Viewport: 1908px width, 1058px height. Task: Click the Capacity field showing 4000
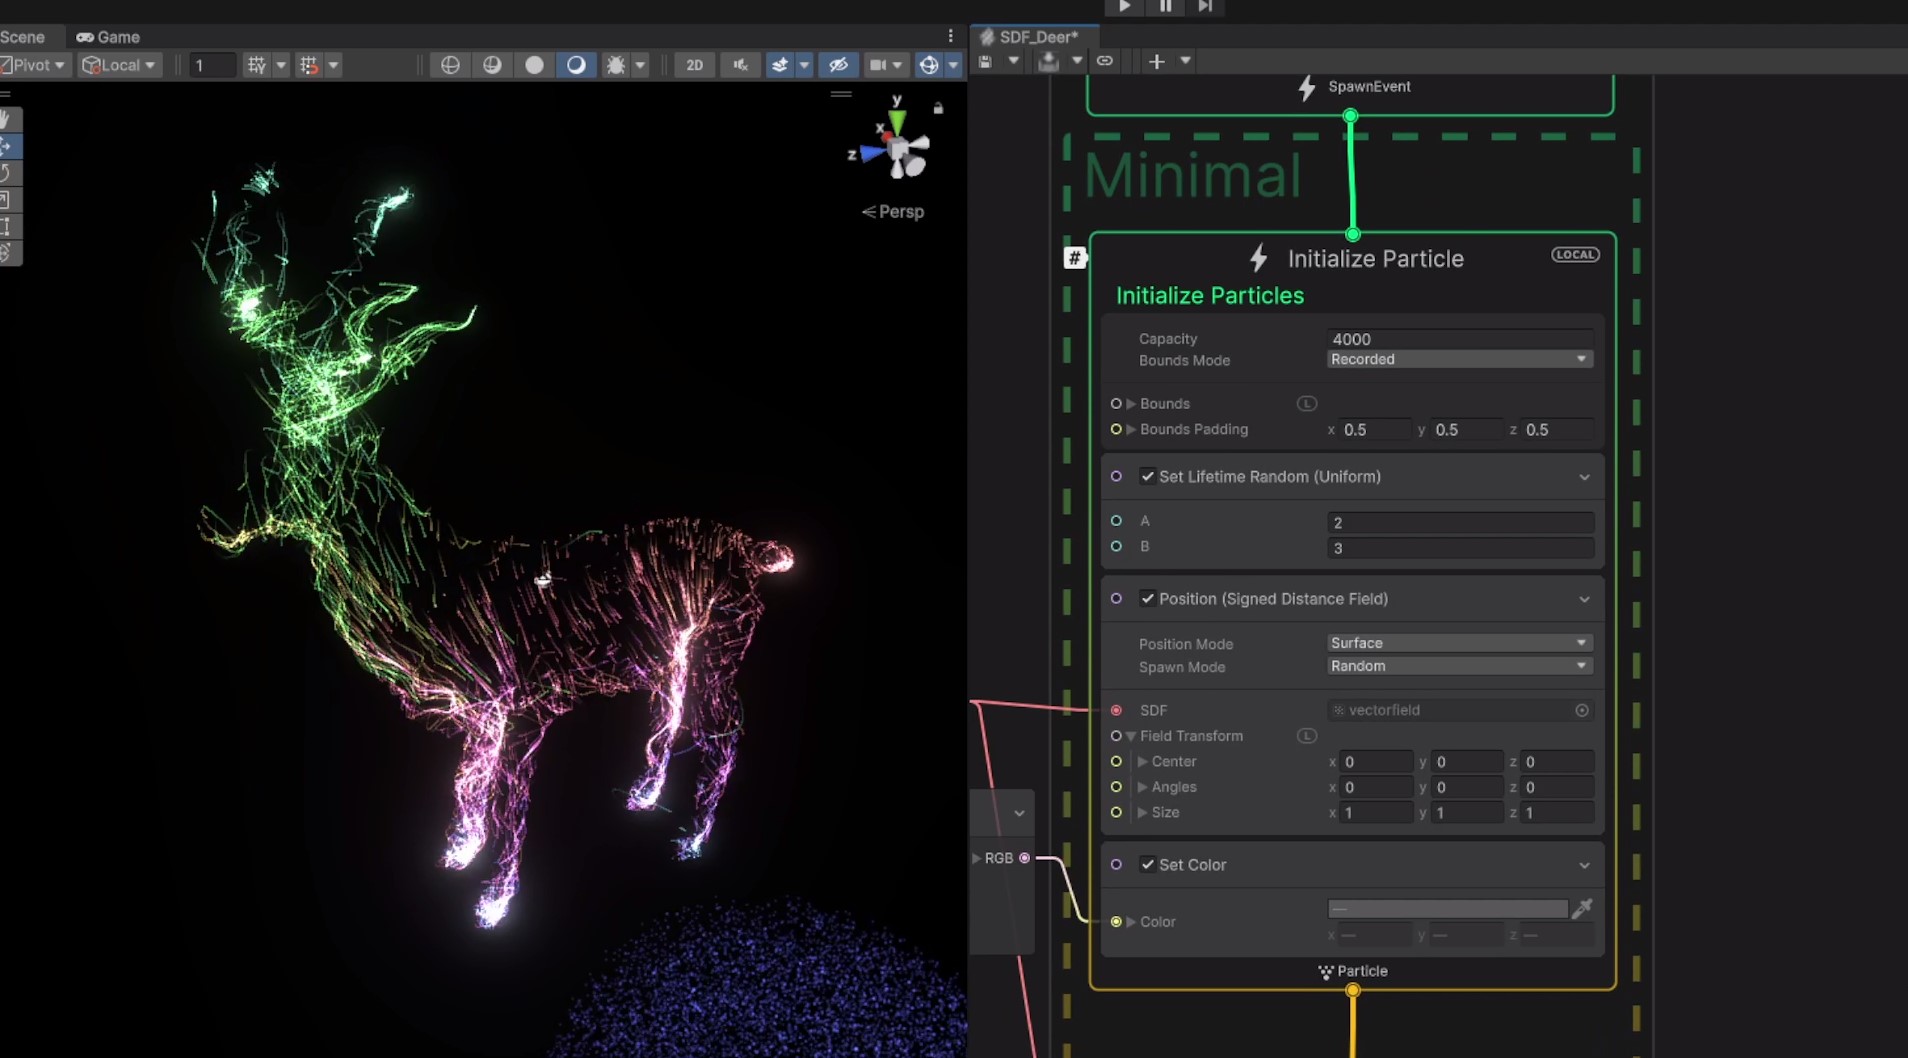1460,339
